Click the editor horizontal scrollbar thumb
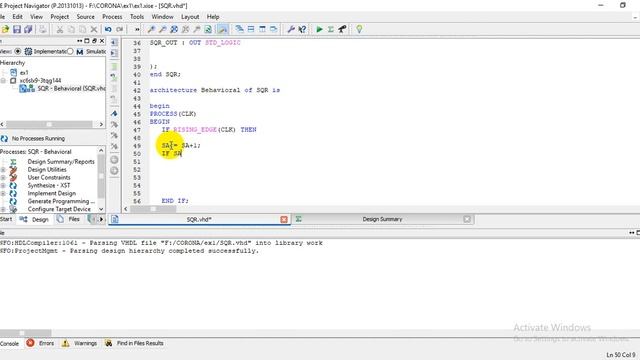The height and width of the screenshot is (360, 640). (153, 209)
